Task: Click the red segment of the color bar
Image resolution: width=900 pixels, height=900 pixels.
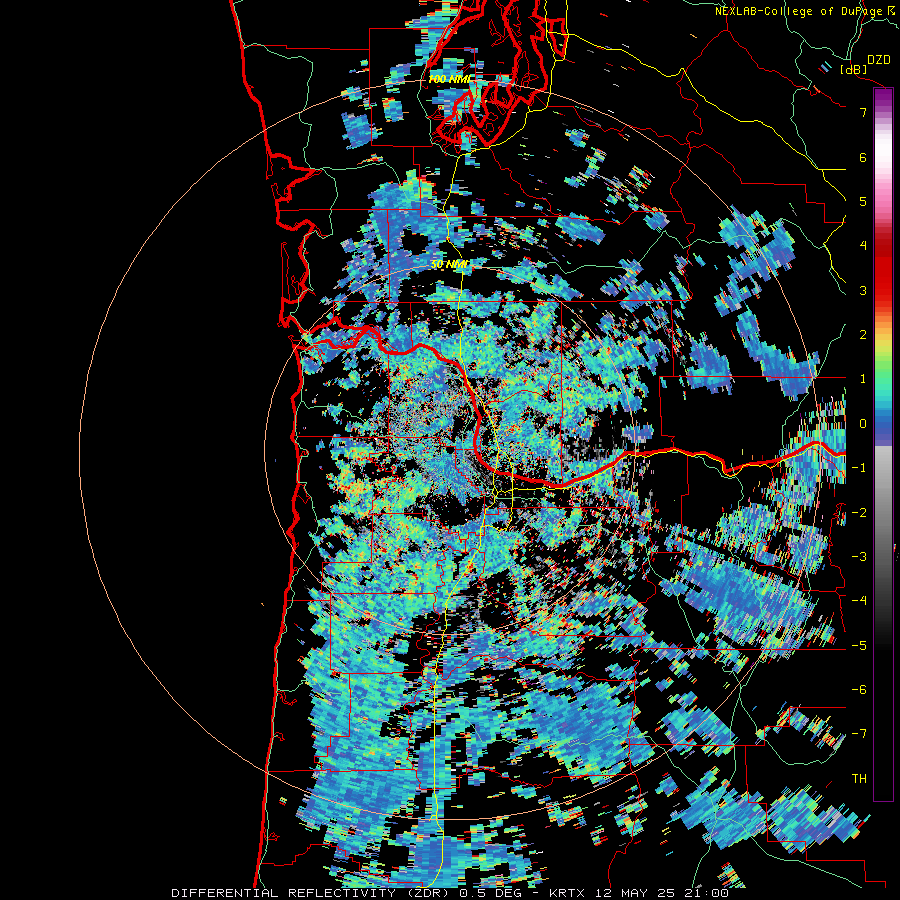Action: point(883,270)
